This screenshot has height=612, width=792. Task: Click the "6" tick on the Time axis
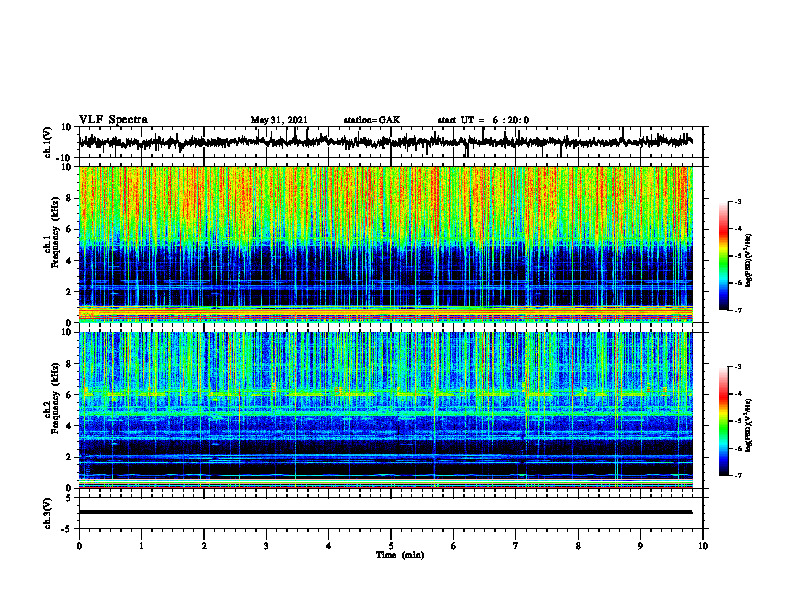(454, 546)
